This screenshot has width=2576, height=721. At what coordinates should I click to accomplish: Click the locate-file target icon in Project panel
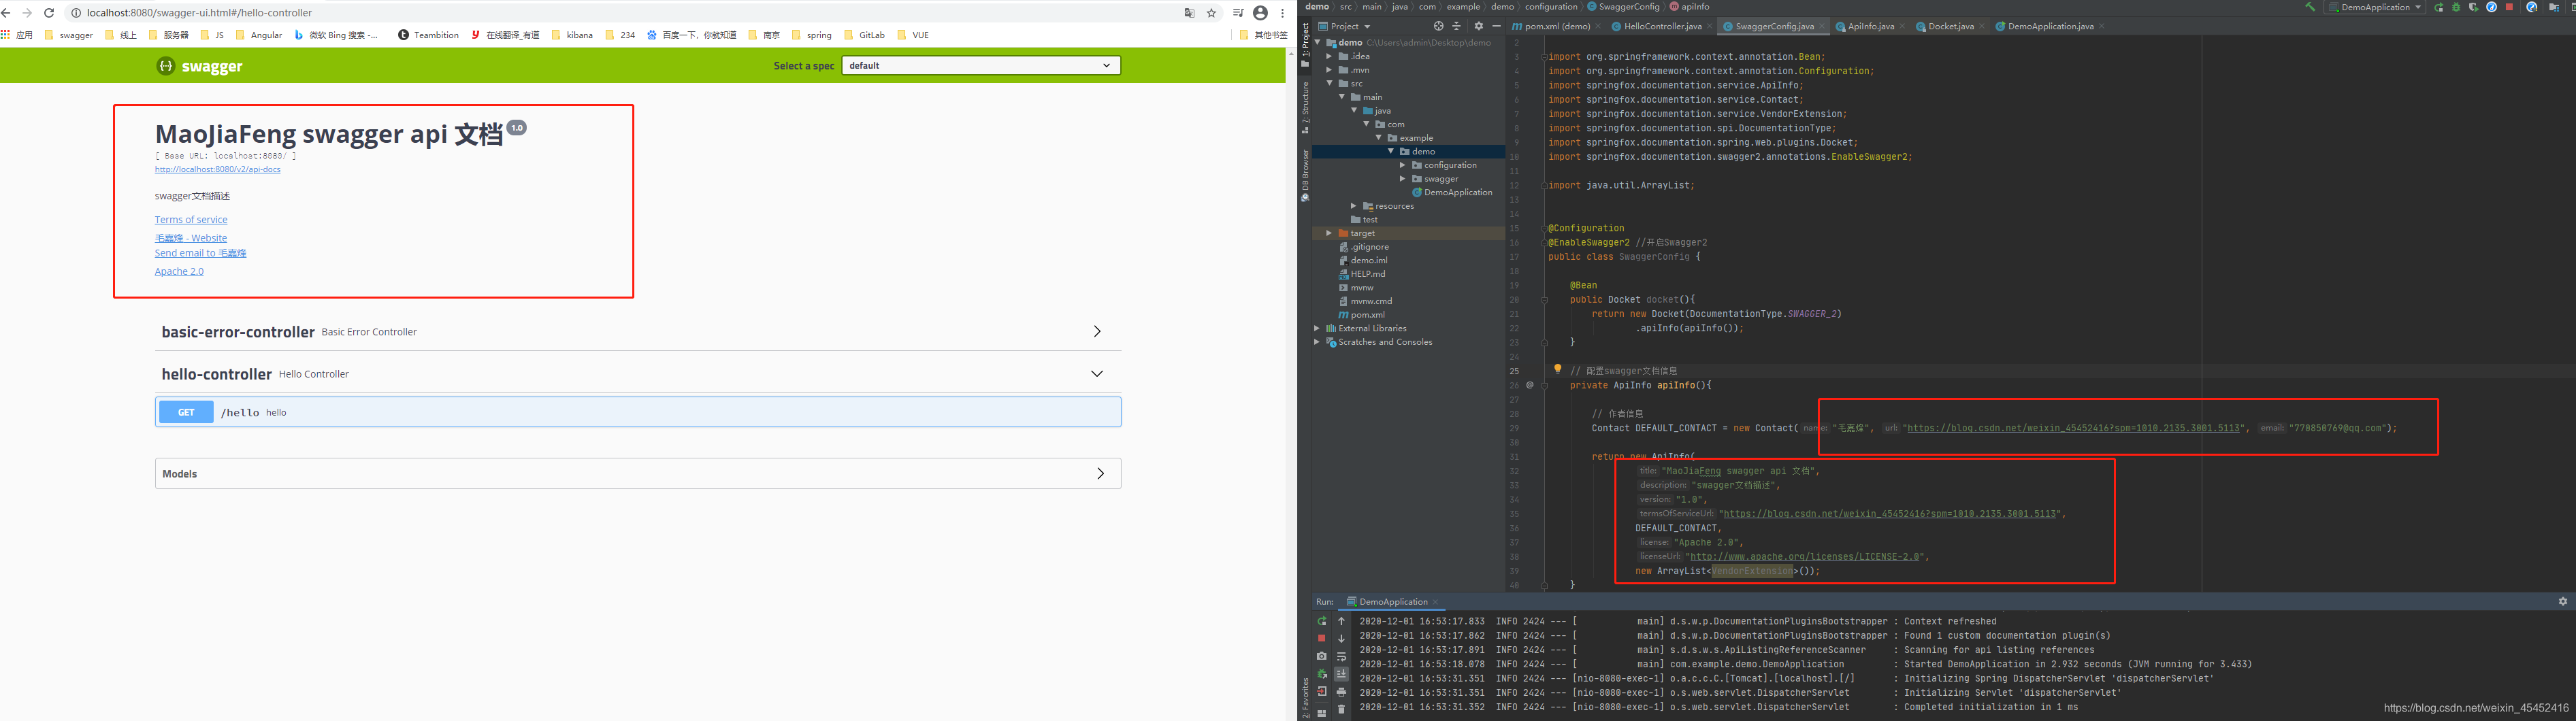click(x=1438, y=26)
